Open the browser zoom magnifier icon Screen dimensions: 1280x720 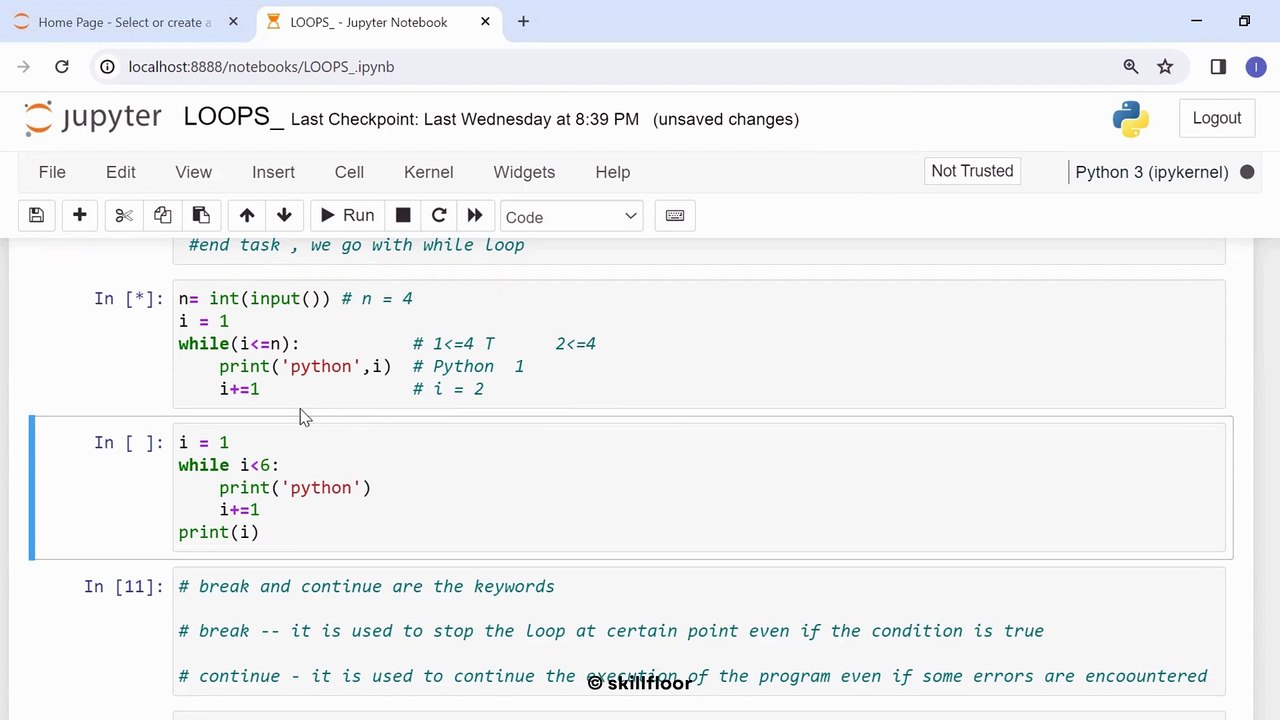[x=1131, y=67]
